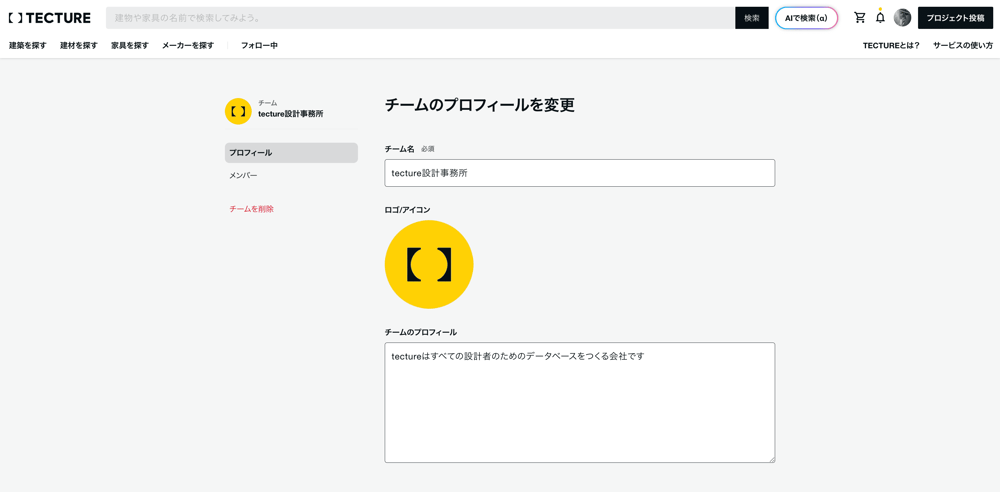Click the プロジェクト投稿 button

point(955,18)
